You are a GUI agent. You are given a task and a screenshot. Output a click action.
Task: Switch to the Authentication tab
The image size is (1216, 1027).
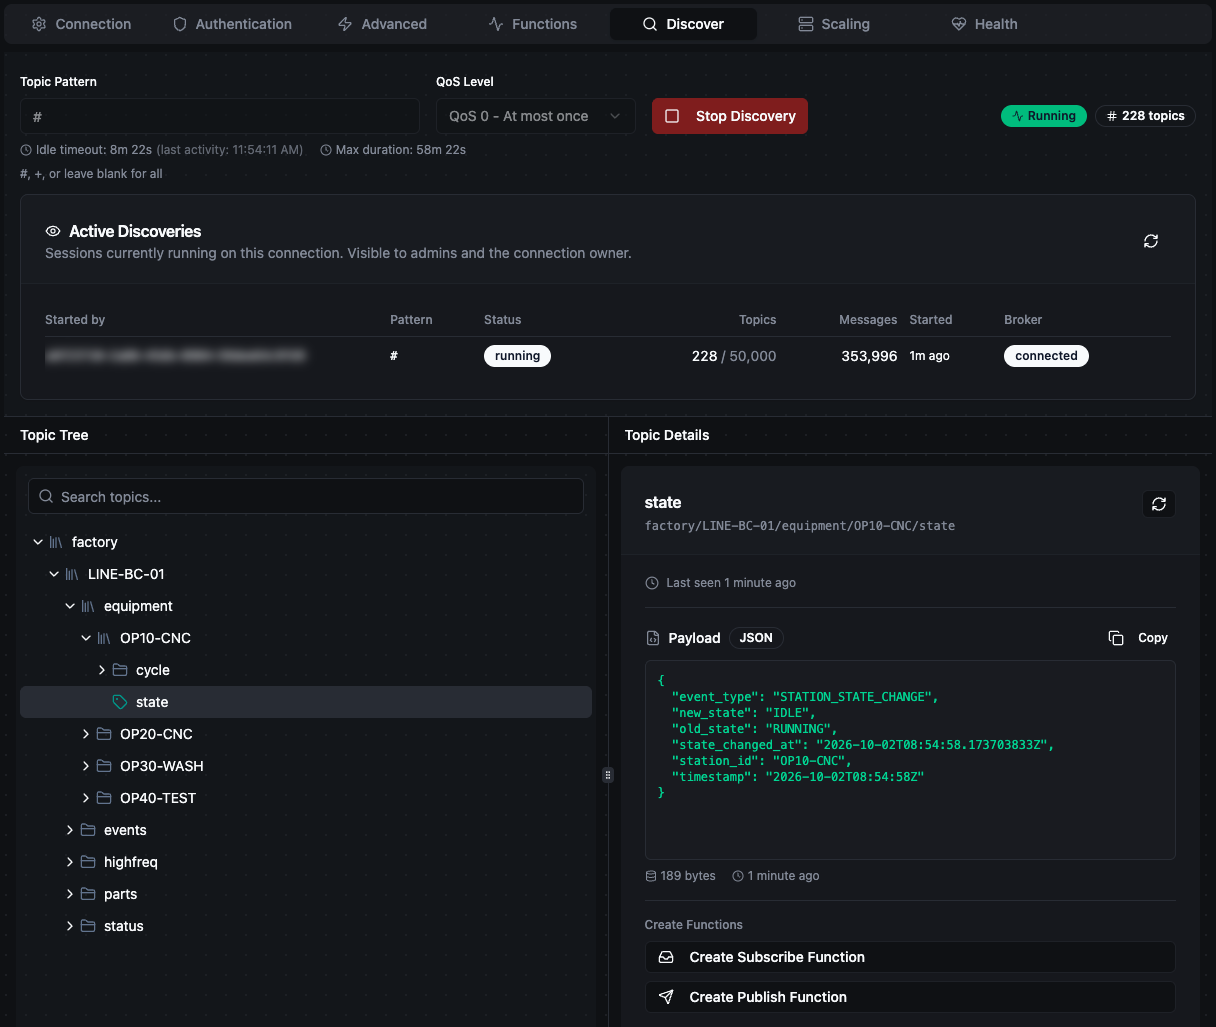point(232,24)
